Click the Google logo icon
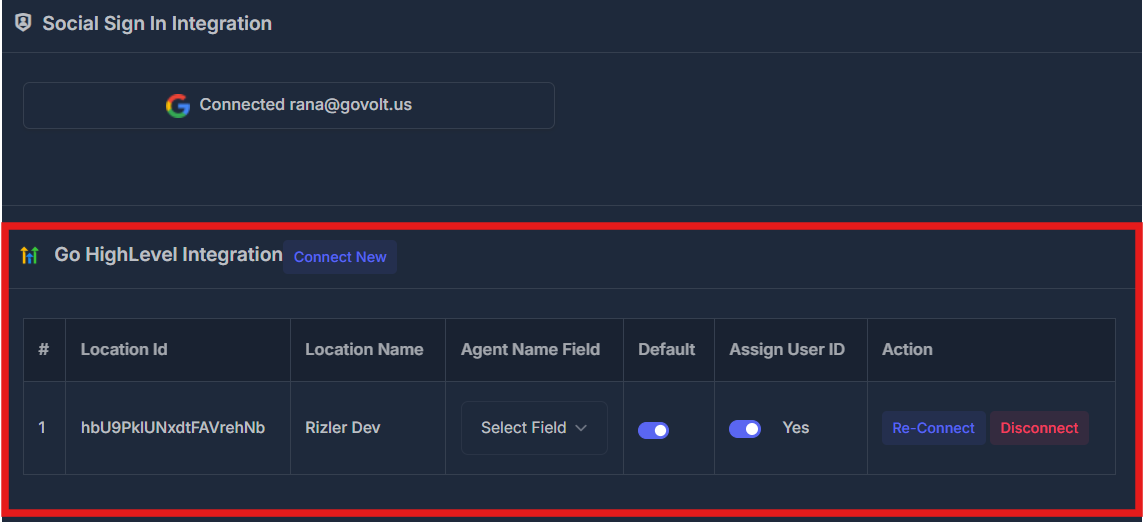 [x=178, y=106]
